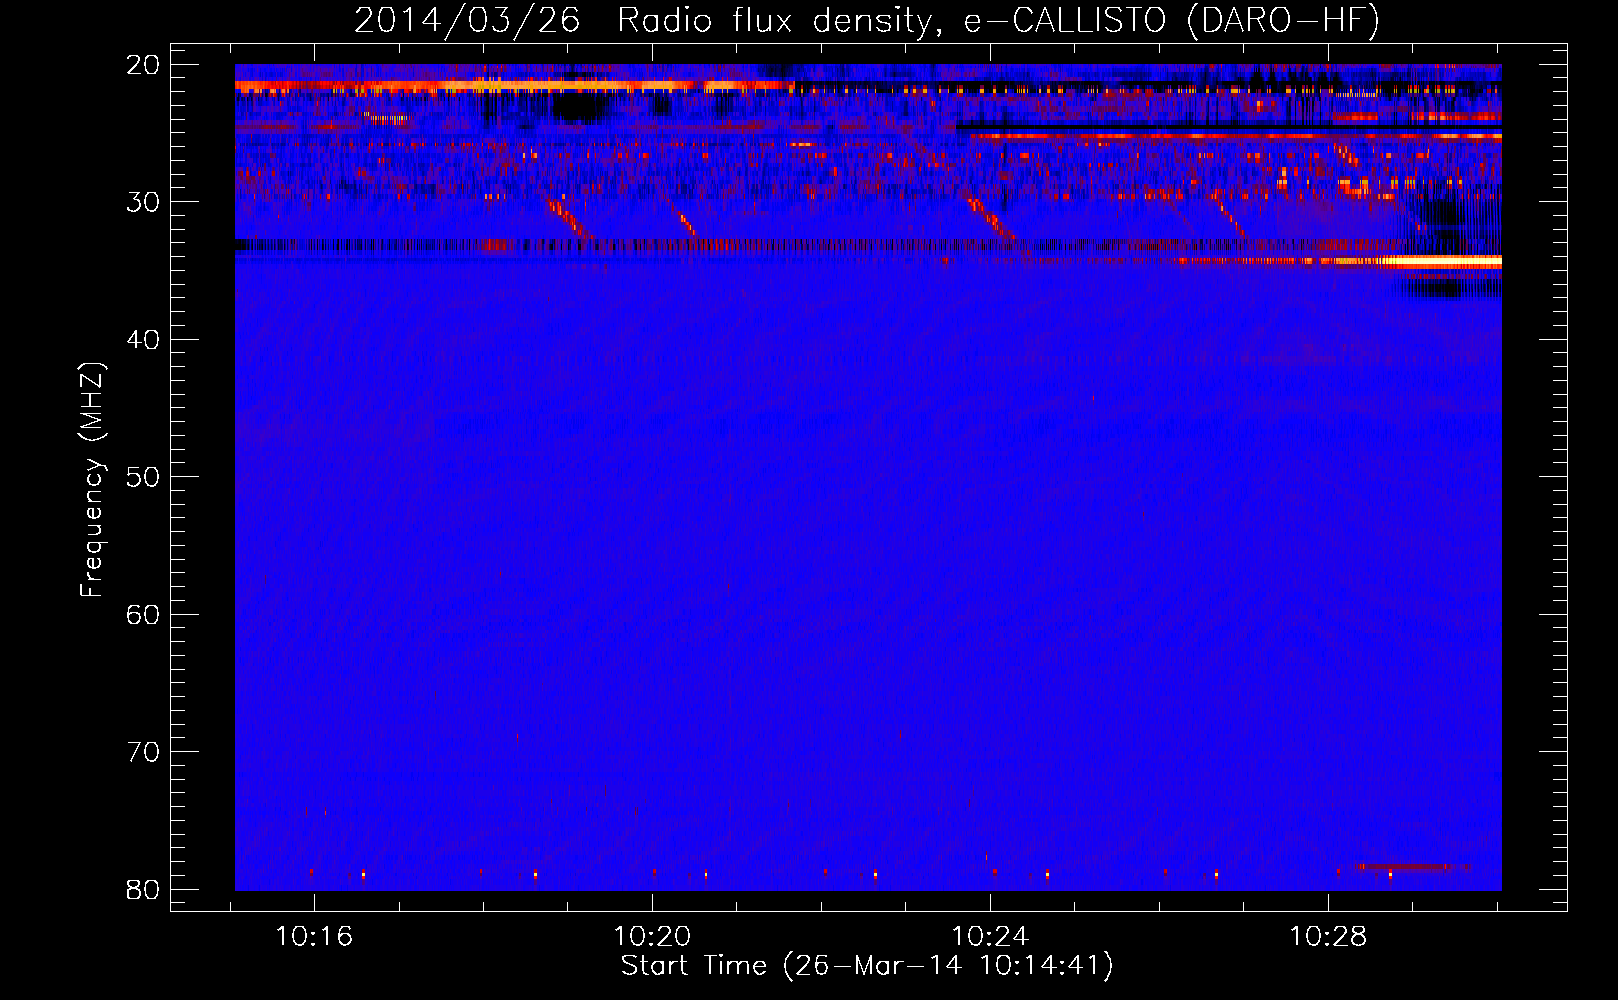Click the "10:24" time tick label
Screen dimensions: 1618x1000
(990, 937)
